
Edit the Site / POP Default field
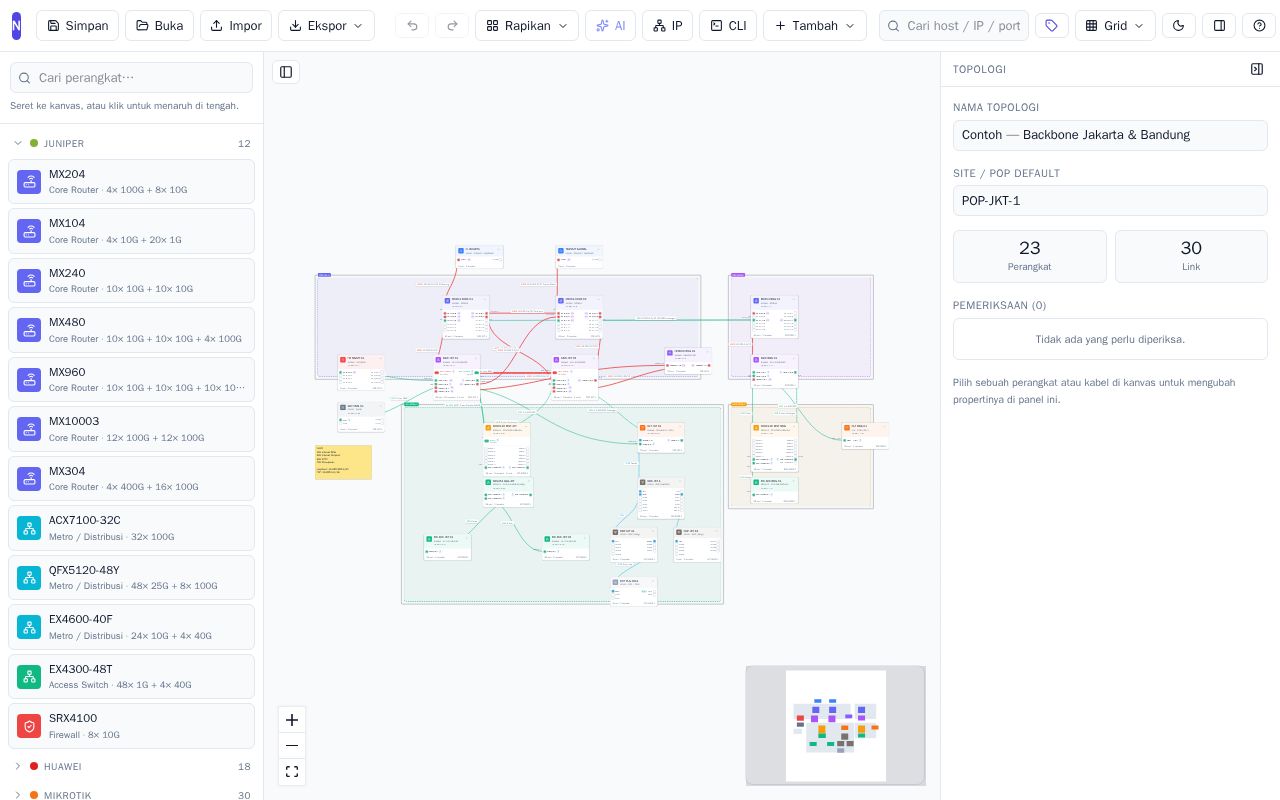pyautogui.click(x=1110, y=201)
